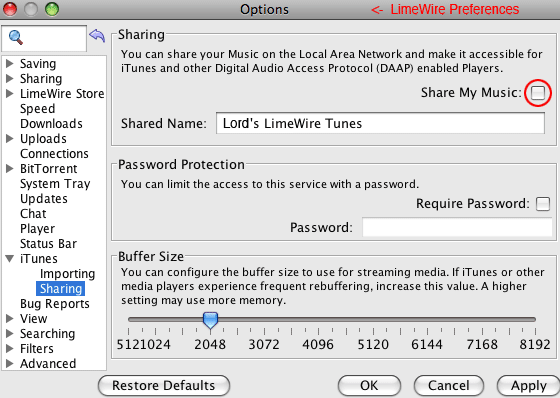Click the Shared Name text field
Image resolution: width=560 pixels, height=398 pixels.
pyautogui.click(x=380, y=123)
